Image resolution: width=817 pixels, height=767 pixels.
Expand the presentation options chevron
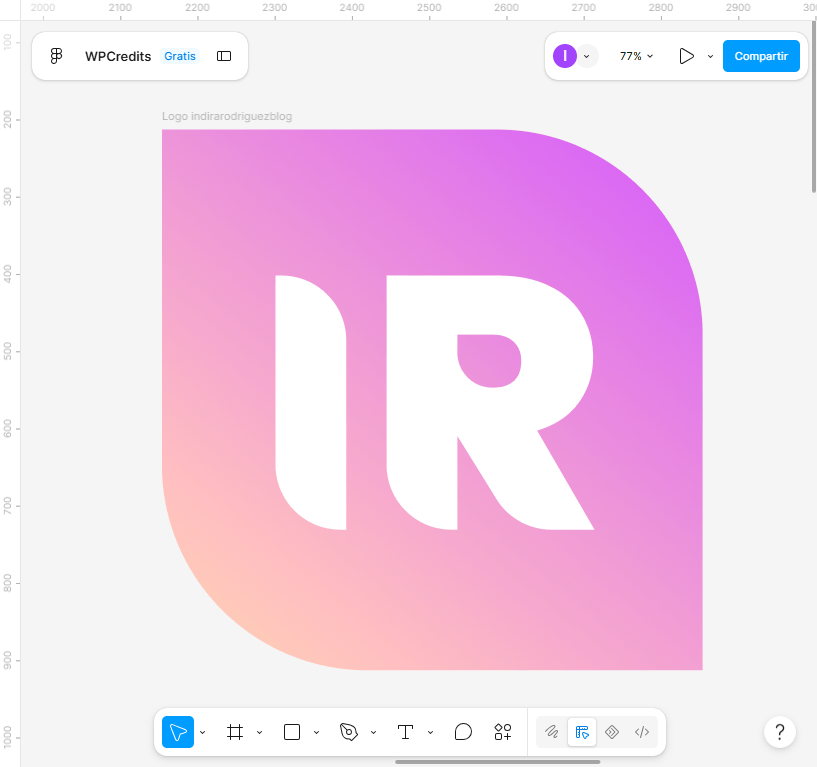tap(710, 56)
